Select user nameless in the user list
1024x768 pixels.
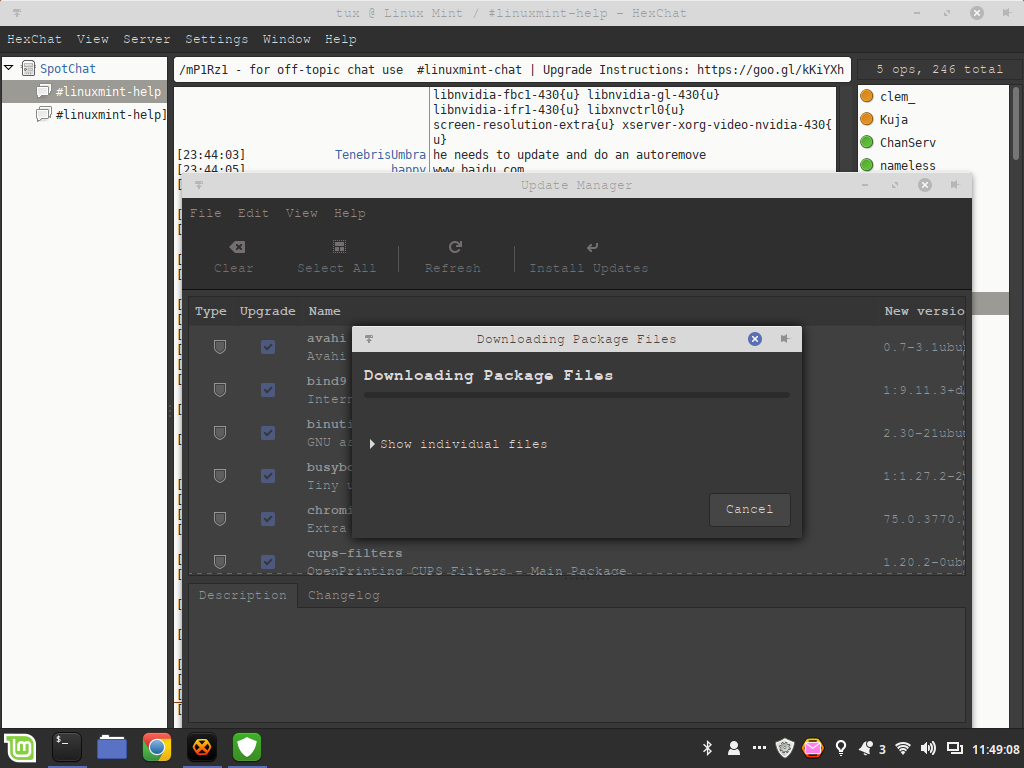click(907, 166)
